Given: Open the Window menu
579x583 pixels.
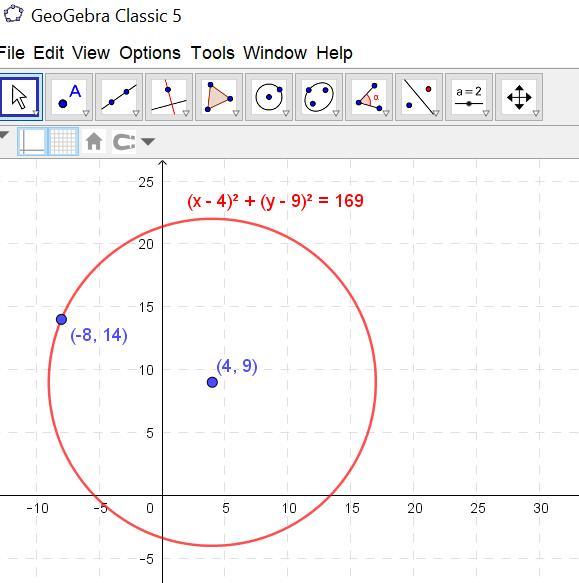Looking at the screenshot, I should pyautogui.click(x=275, y=53).
